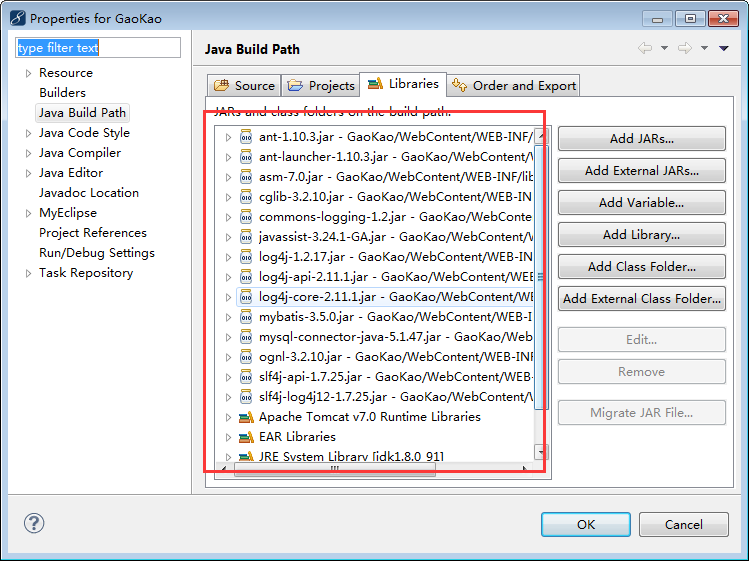The image size is (749, 561).
Task: Confirm with the OK button
Action: pos(586,525)
